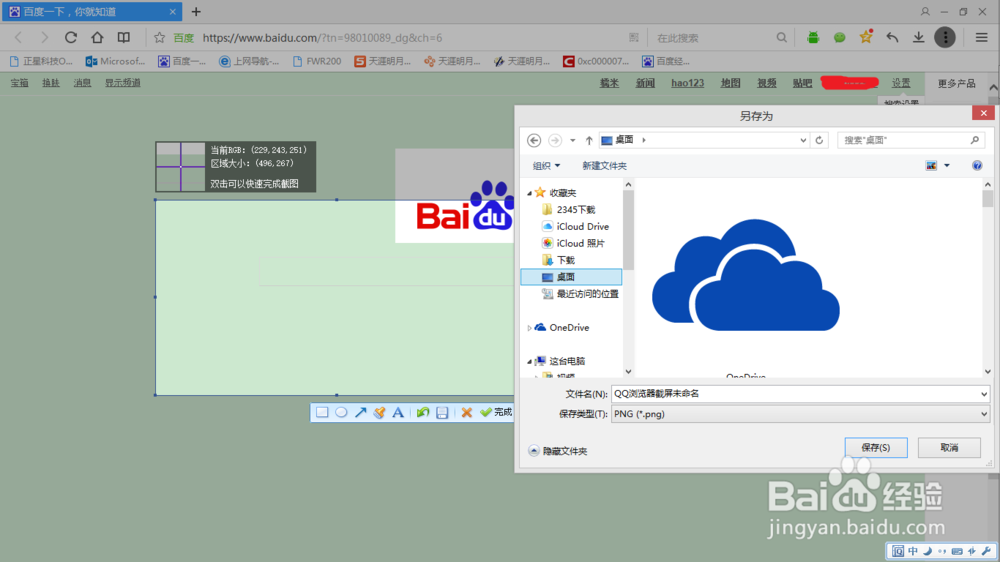This screenshot has height=562, width=1000.
Task: Expand the address path dropdown in Save As dialog
Action: click(x=803, y=140)
